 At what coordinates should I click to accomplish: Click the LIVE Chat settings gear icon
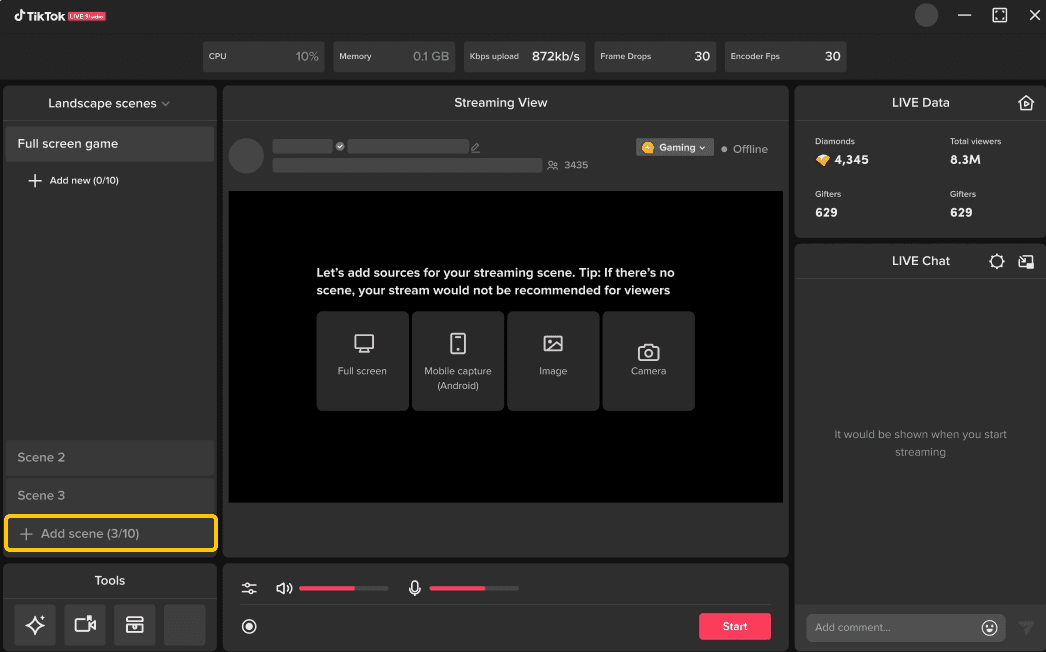tap(996, 261)
